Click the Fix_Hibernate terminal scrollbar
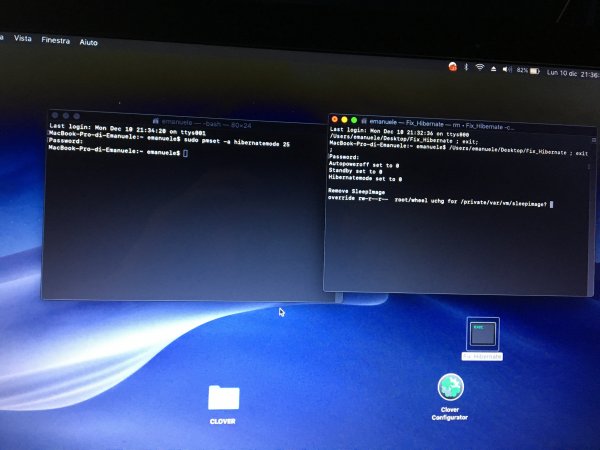The width and height of the screenshot is (600, 450). pyautogui.click(x=589, y=167)
